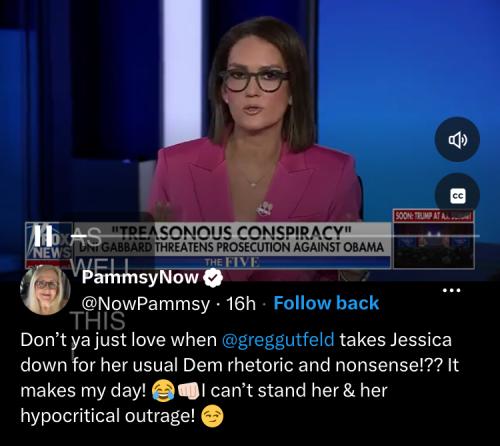Open the three-dot more options menu
This screenshot has width=500, height=446.
click(451, 290)
